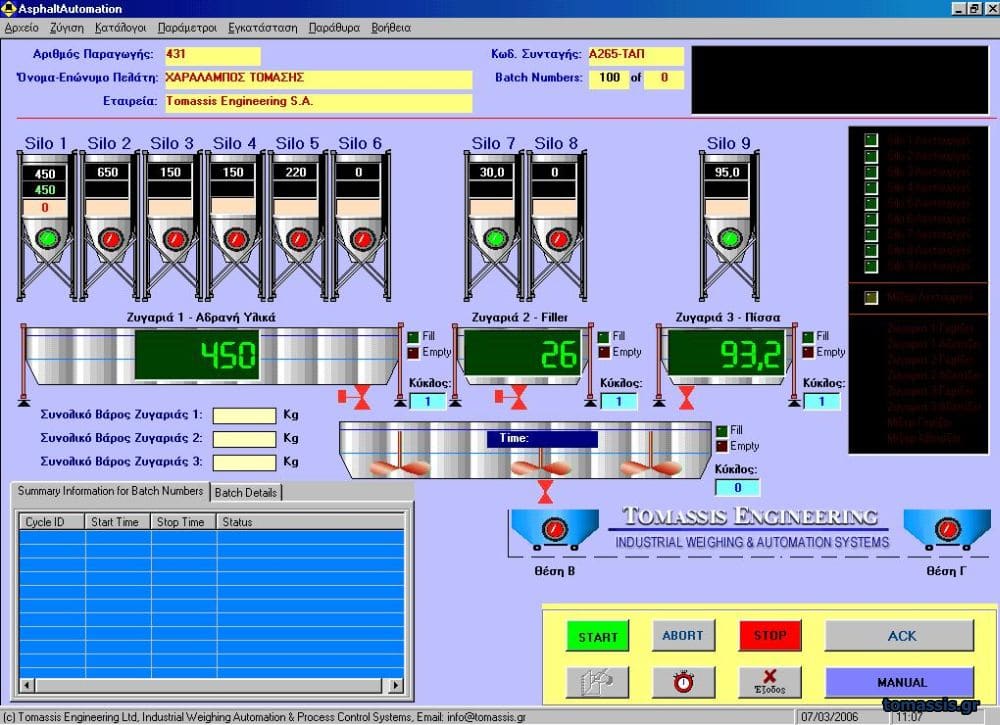Image resolution: width=1000 pixels, height=725 pixels.
Task: Click the right arrow of batch table scrollbar
Action: tap(396, 685)
